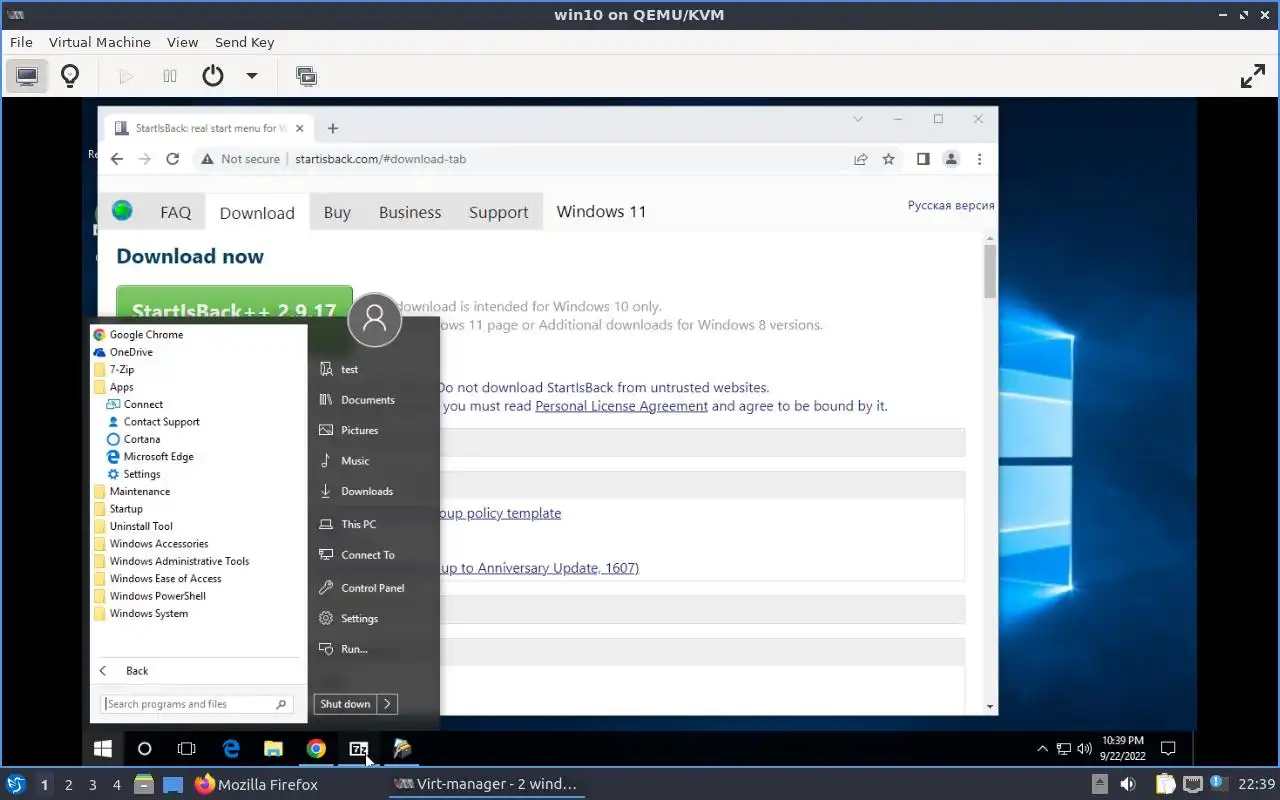Switch VM viewer to fullscreen
The image size is (1280, 800).
pos(1253,76)
